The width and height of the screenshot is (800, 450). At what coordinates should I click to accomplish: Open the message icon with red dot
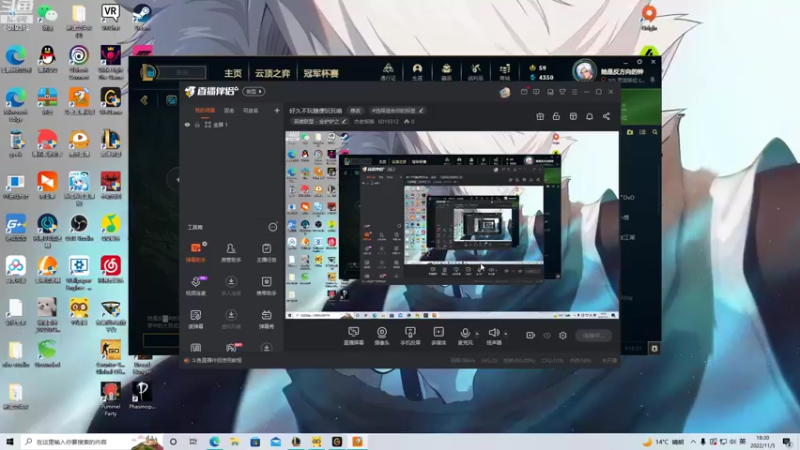[524, 92]
